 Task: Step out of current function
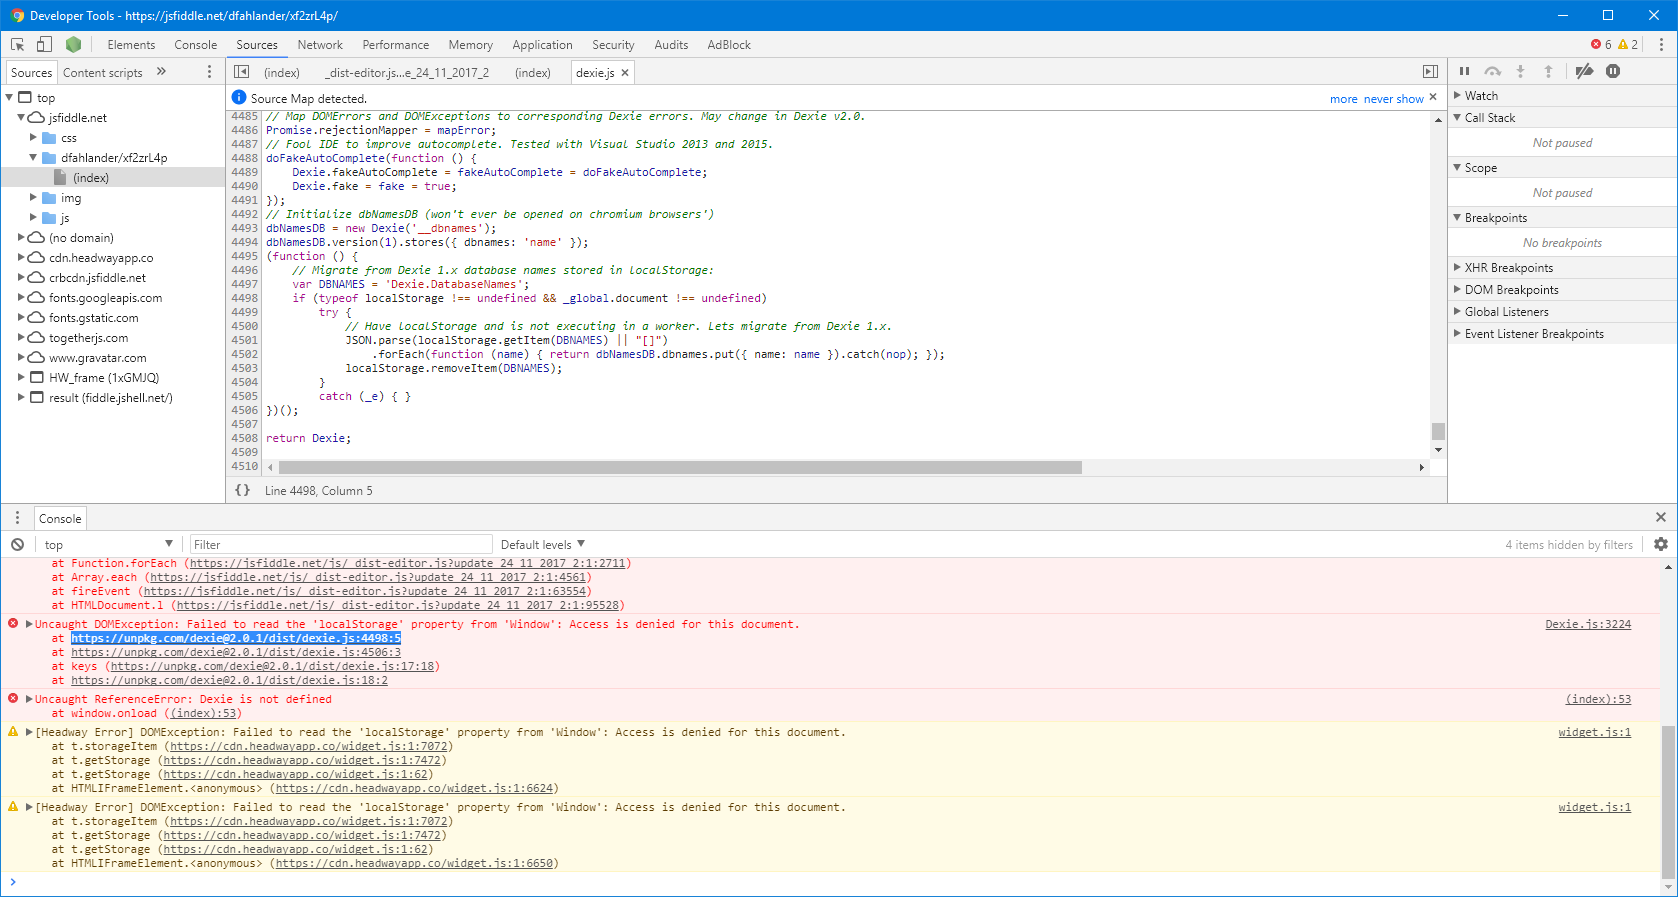click(x=1548, y=71)
